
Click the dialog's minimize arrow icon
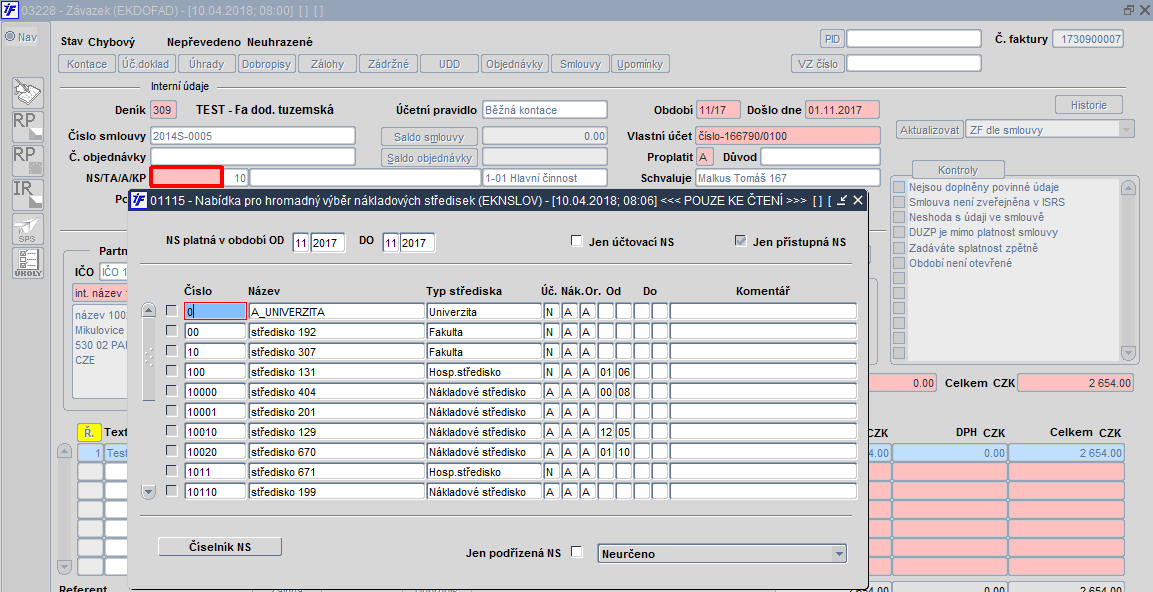click(x=842, y=200)
